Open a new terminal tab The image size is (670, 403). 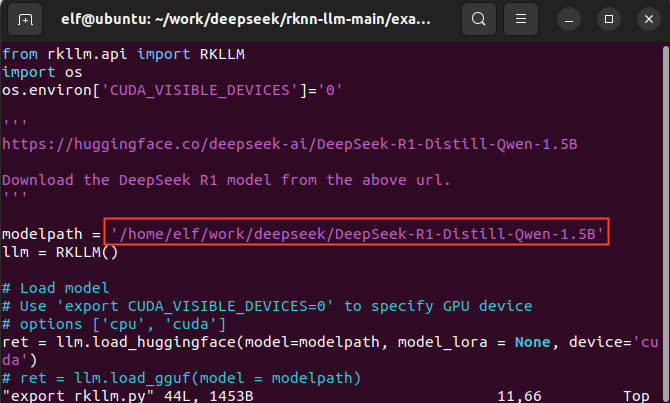[26, 18]
